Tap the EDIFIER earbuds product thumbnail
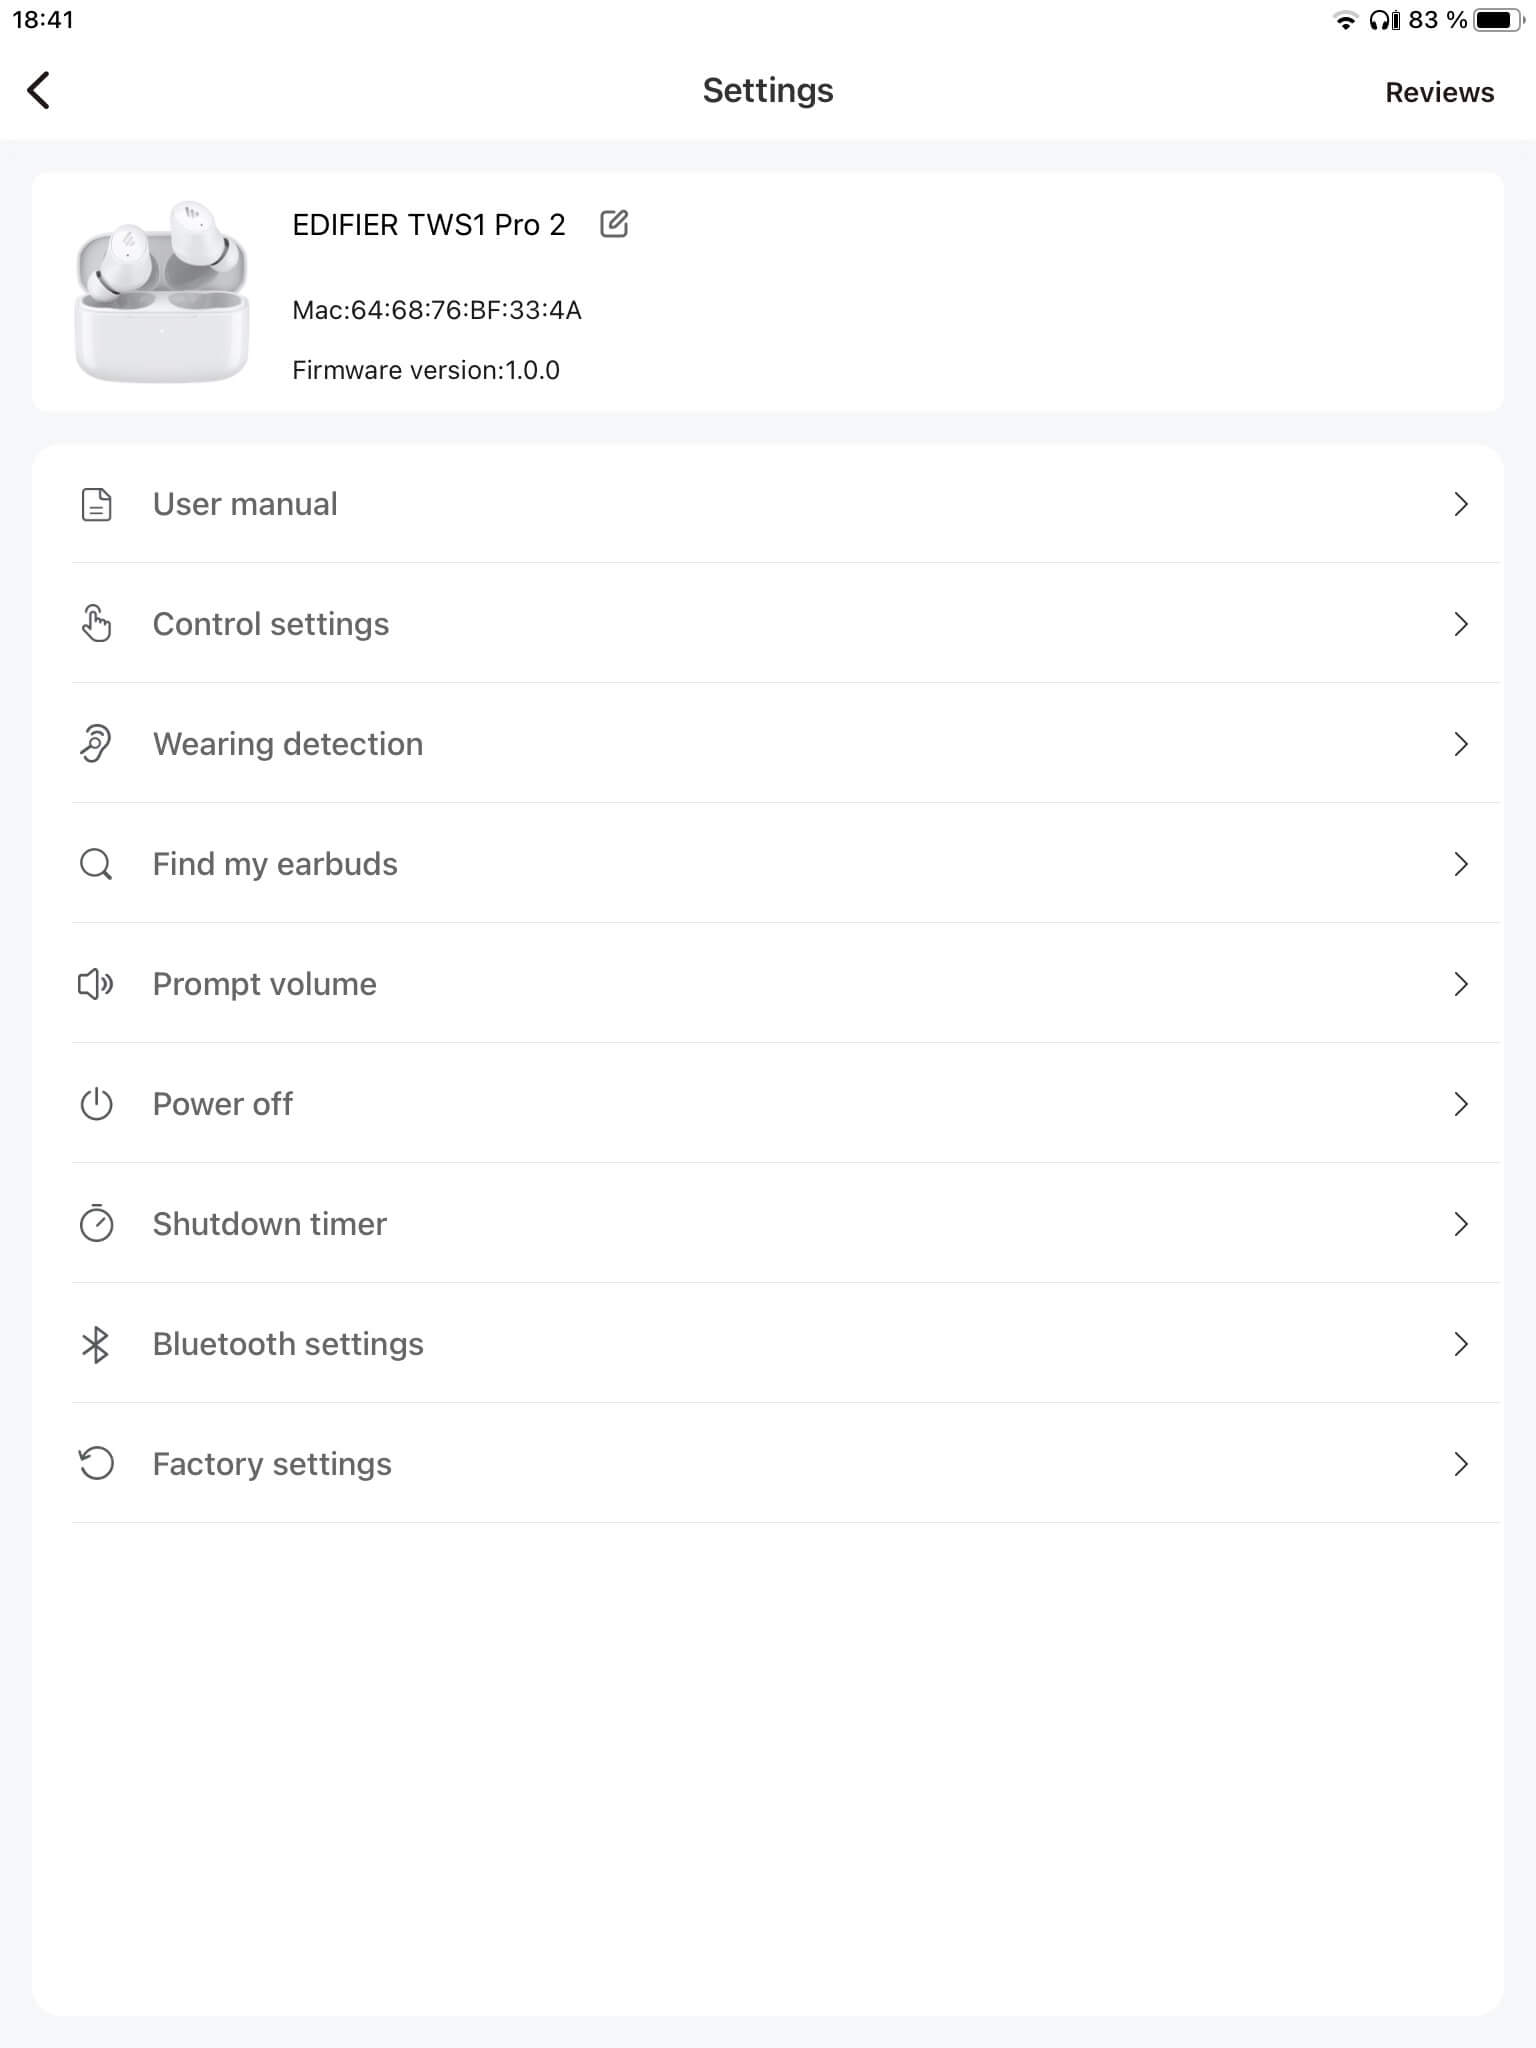This screenshot has height=2048, width=1536. coord(162,291)
